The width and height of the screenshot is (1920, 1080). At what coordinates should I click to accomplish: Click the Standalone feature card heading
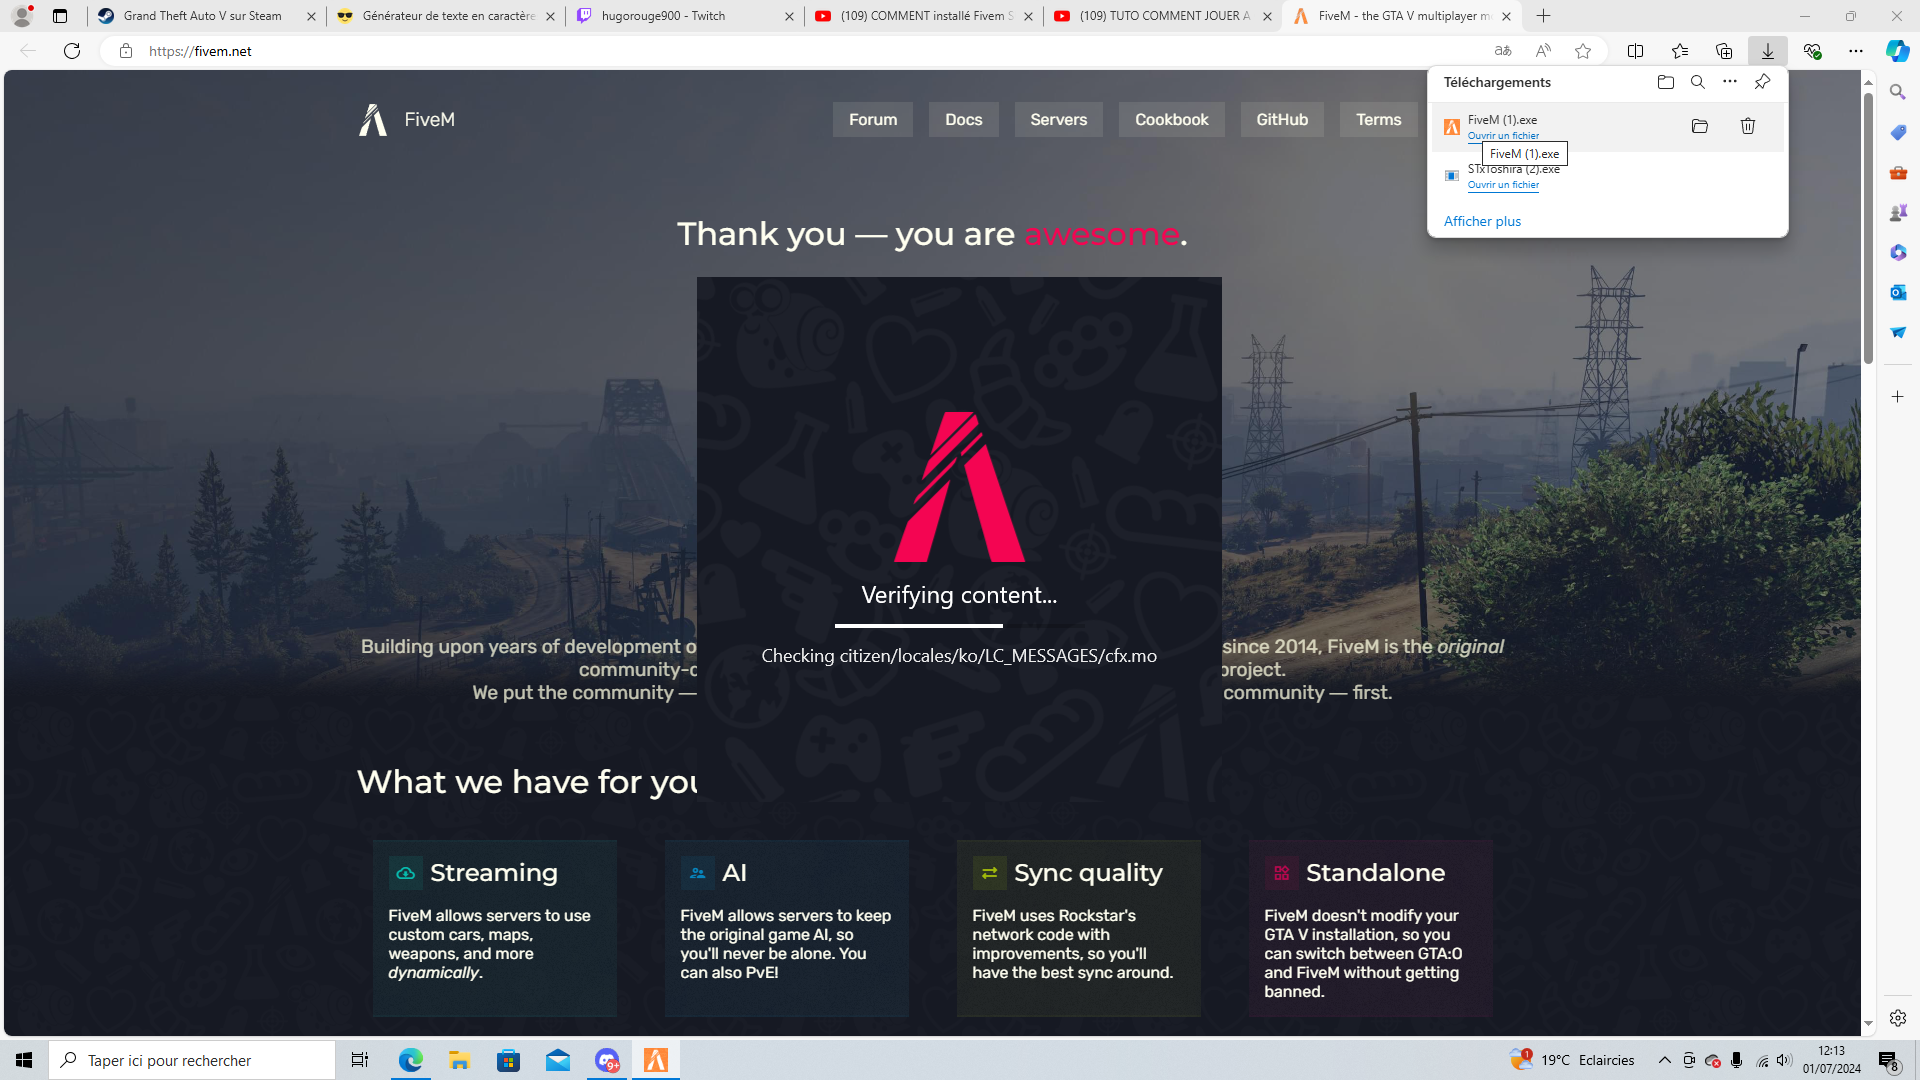[x=1375, y=873]
